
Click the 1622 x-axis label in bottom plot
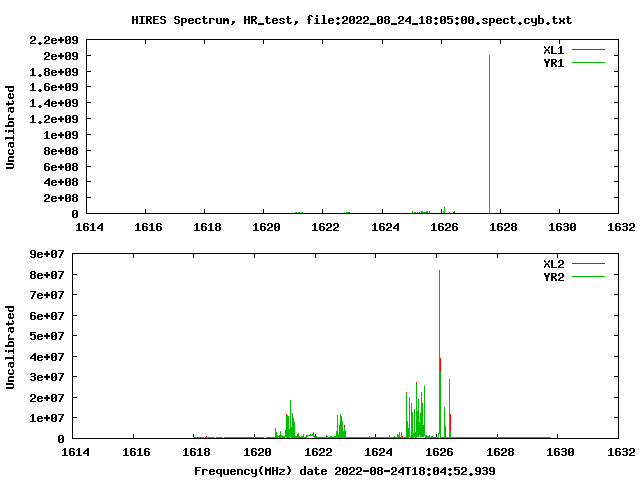tap(318, 452)
